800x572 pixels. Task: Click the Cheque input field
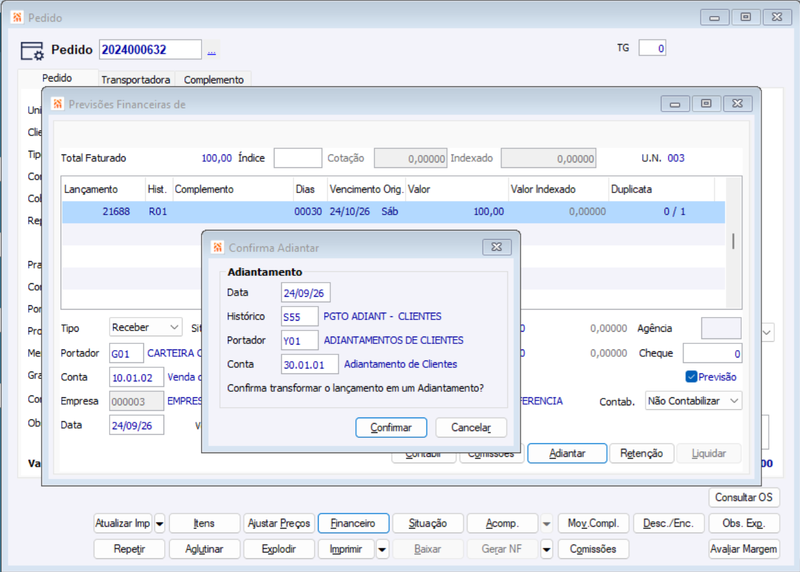[x=712, y=353]
